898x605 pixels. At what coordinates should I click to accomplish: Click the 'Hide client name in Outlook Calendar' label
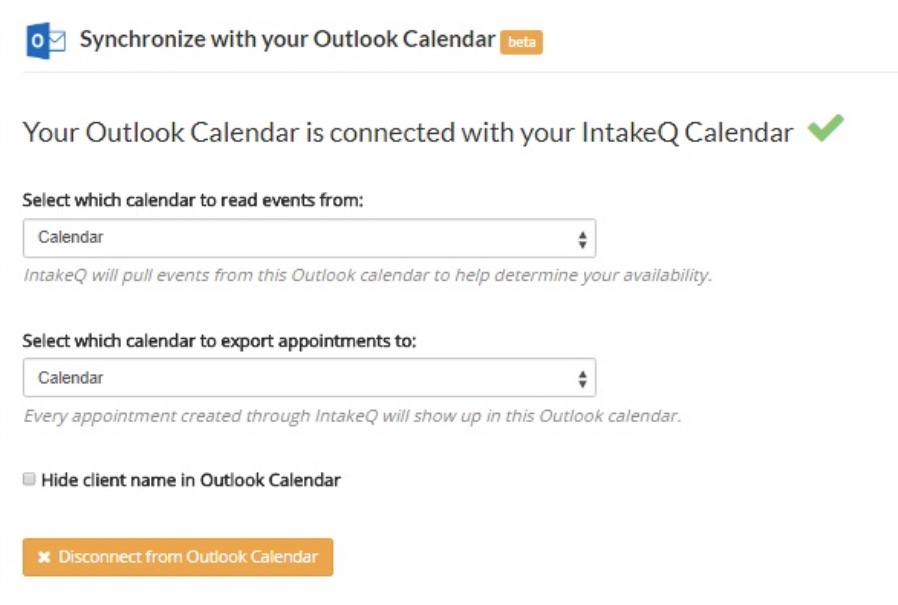[x=191, y=480]
